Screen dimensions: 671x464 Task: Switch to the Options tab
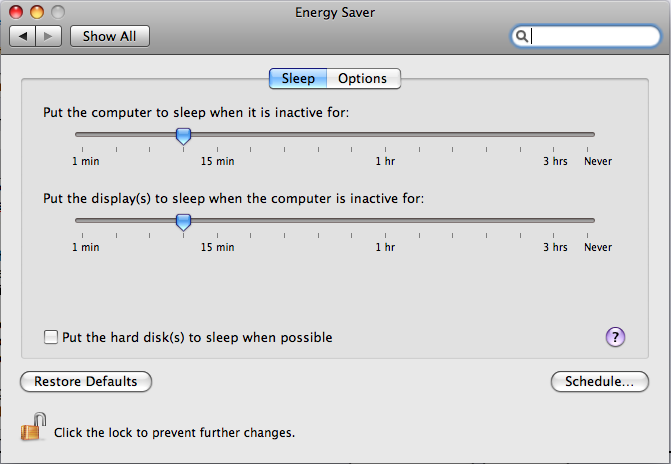[x=363, y=79]
